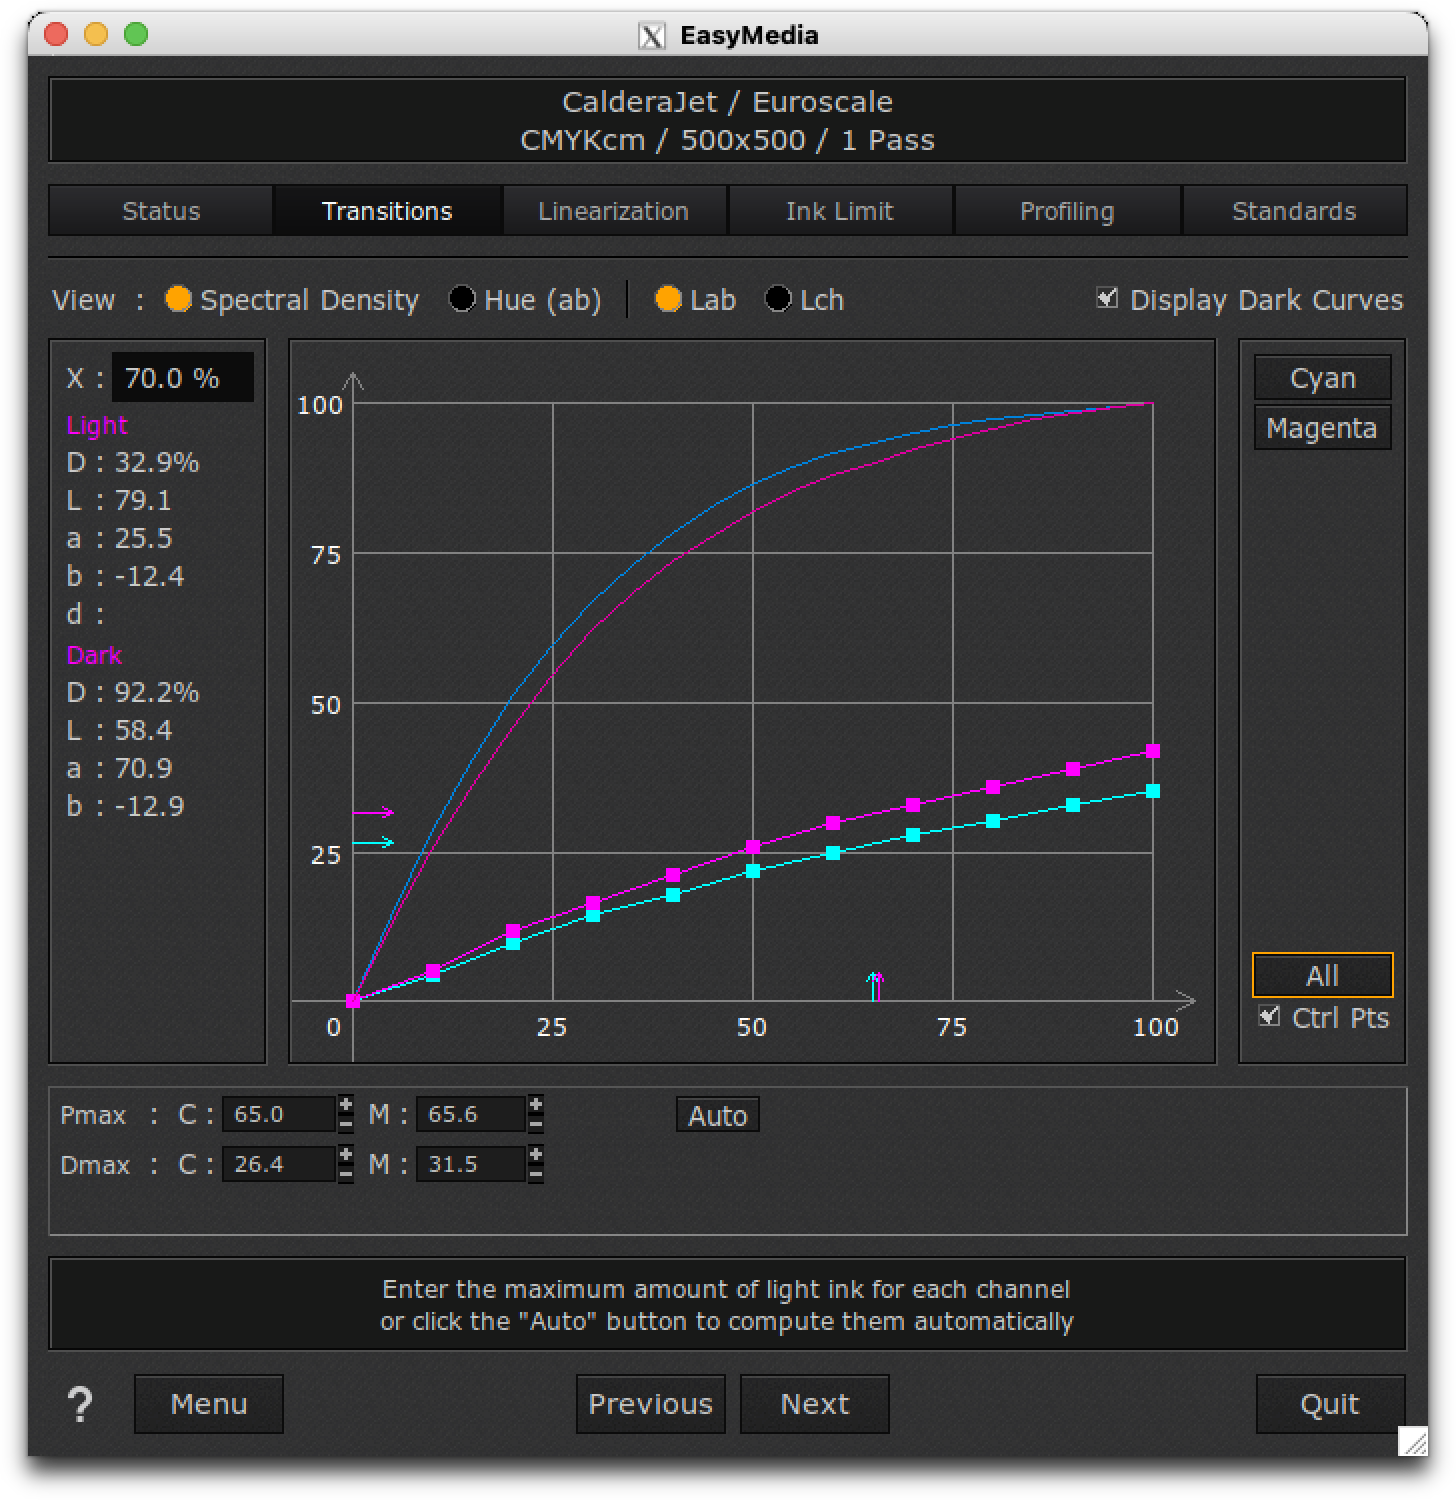Screen dimensions: 1456x1500
Task: Click the window resize grip icon
Action: point(1414,1441)
